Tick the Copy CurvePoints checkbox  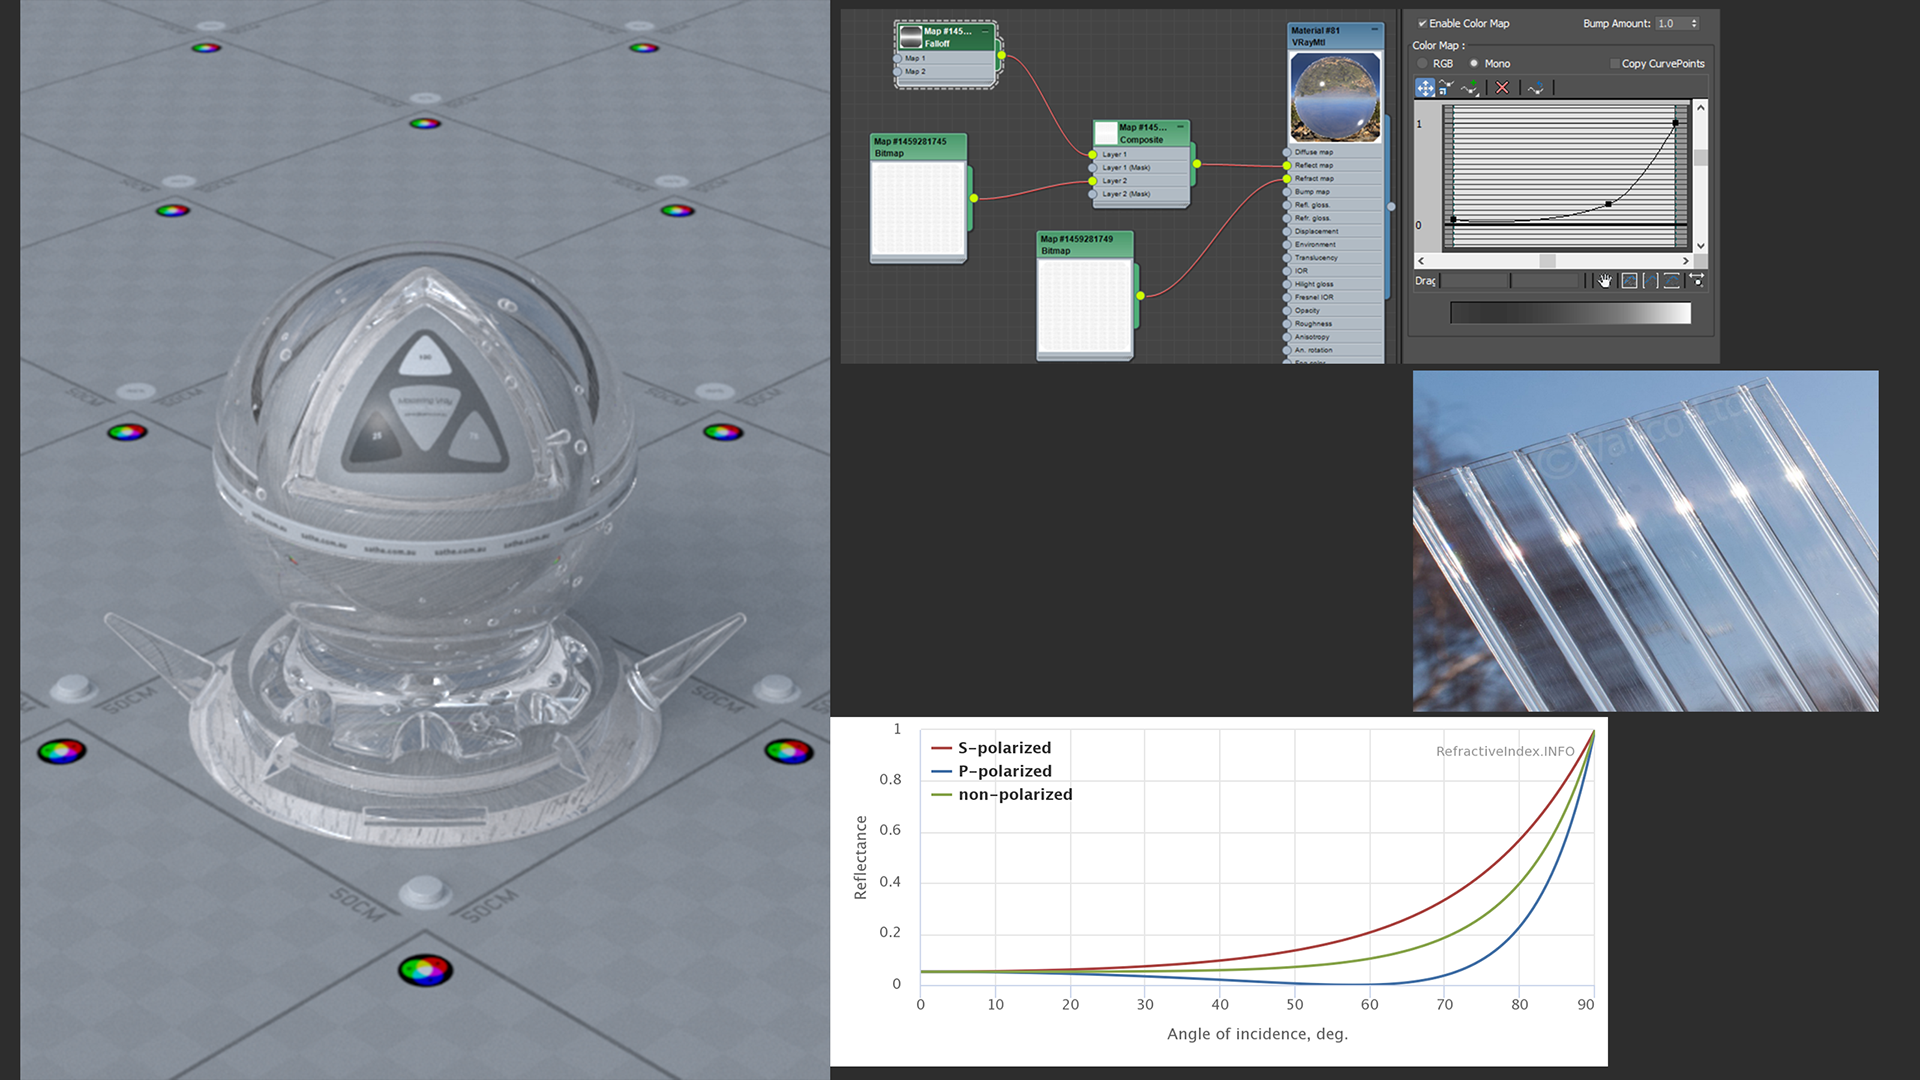point(1614,64)
